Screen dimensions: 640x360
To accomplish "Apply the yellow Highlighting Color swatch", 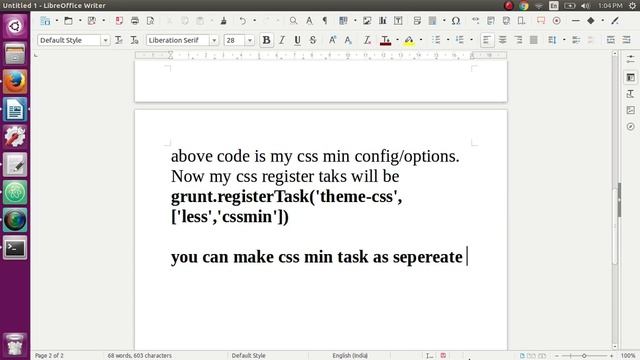I will pyautogui.click(x=409, y=40).
